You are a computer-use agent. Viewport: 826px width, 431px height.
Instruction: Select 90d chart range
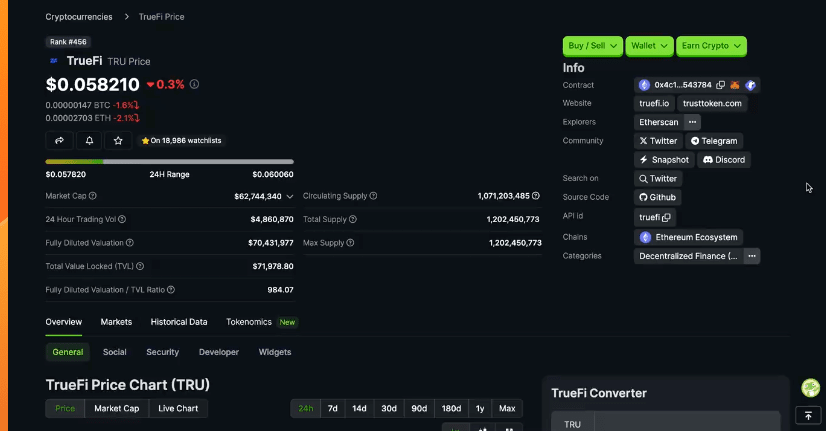[x=419, y=408]
